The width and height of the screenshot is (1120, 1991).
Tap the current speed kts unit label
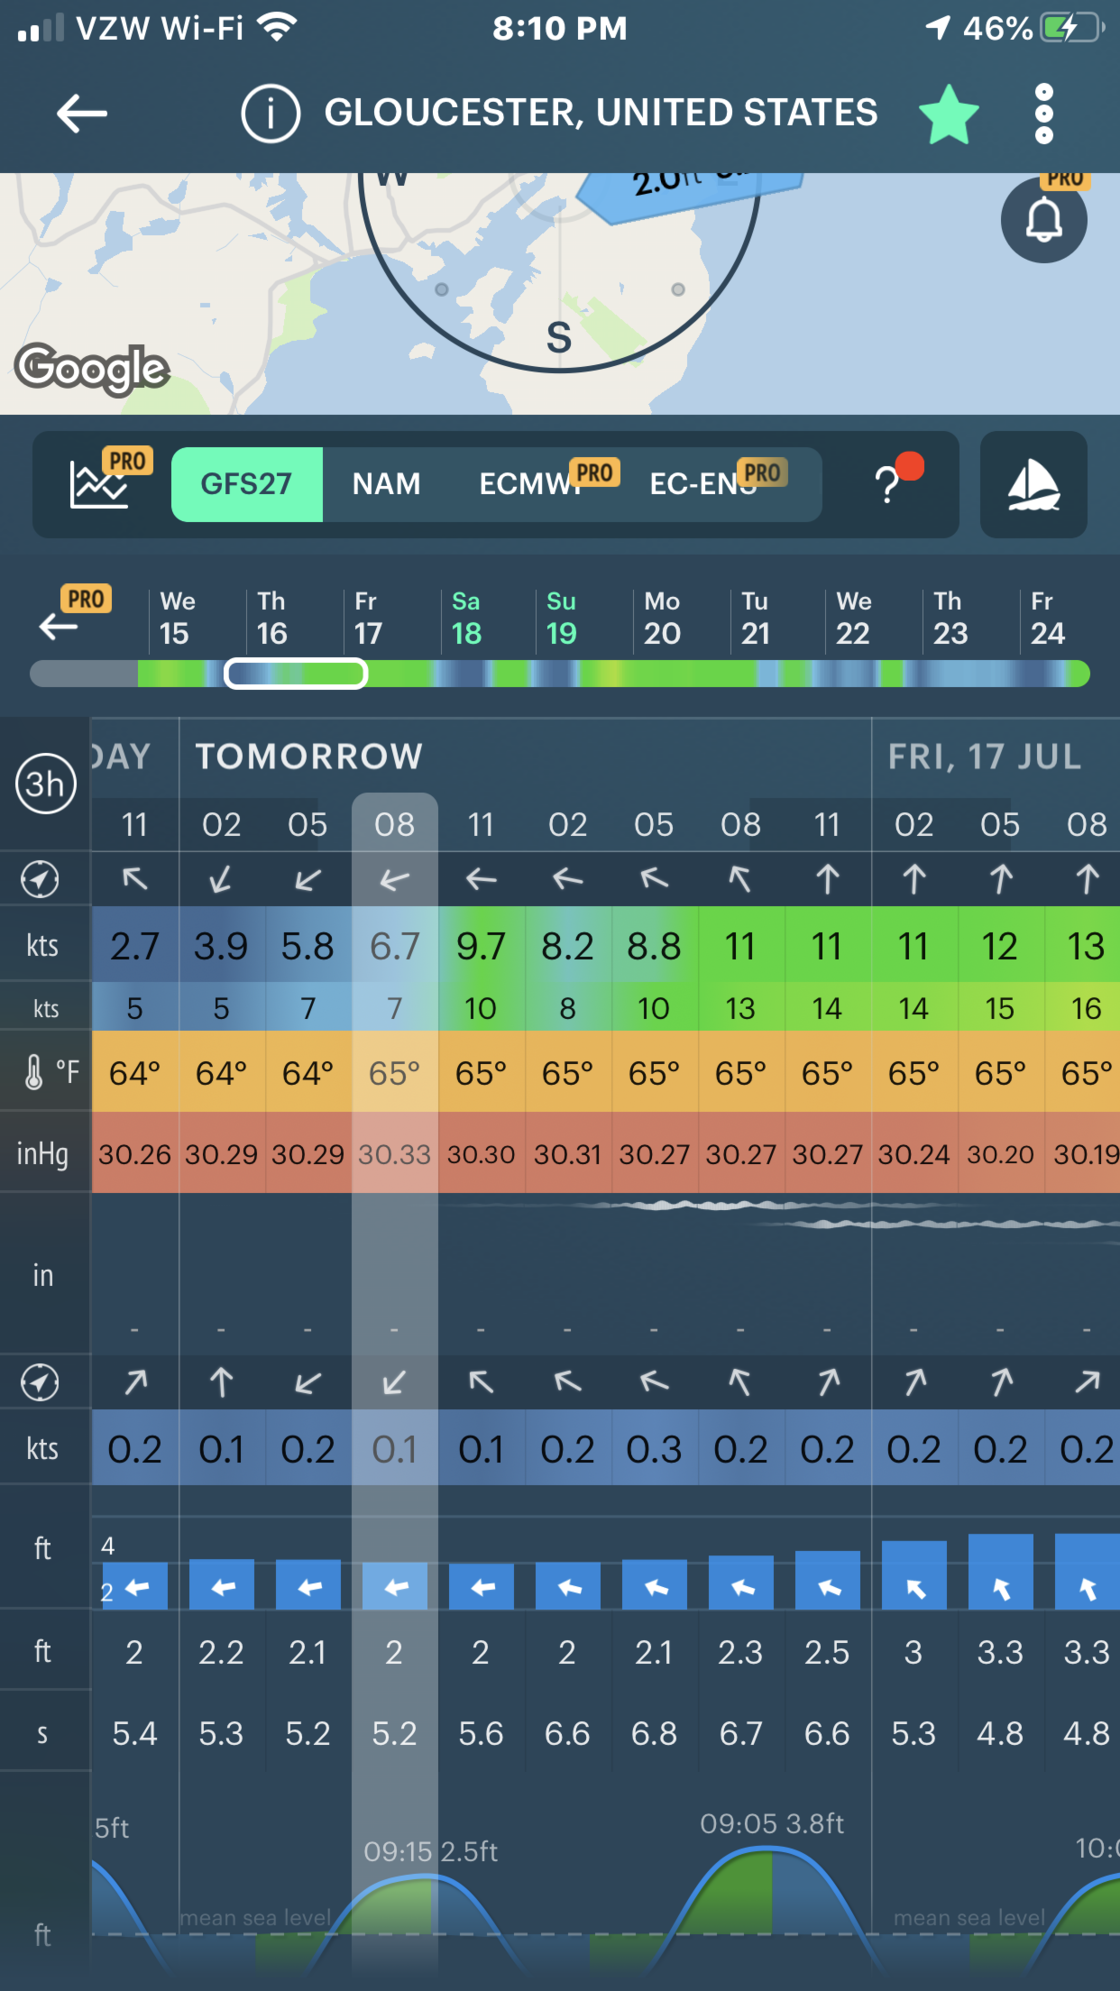(x=42, y=1448)
